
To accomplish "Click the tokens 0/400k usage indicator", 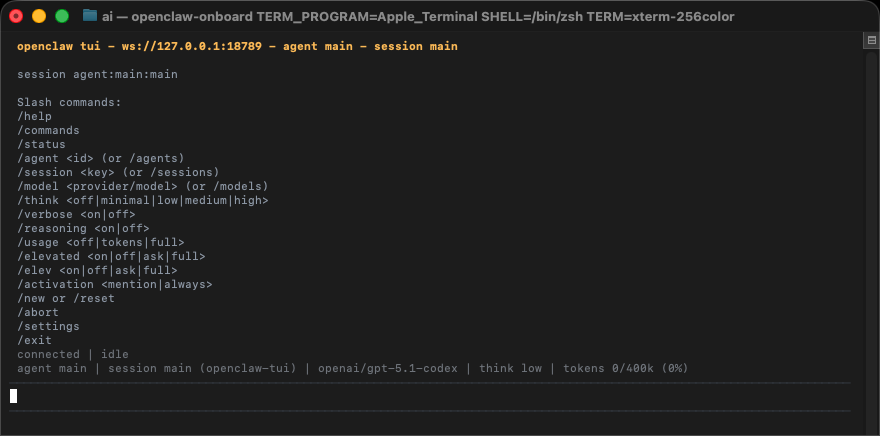I will pyautogui.click(x=625, y=368).
